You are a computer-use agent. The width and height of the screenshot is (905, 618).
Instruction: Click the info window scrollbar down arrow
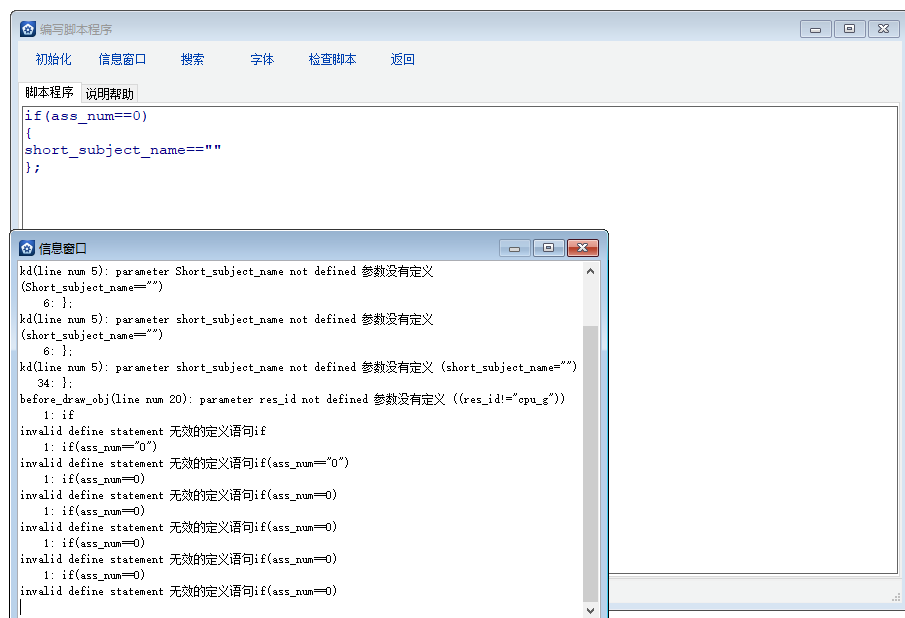click(590, 609)
